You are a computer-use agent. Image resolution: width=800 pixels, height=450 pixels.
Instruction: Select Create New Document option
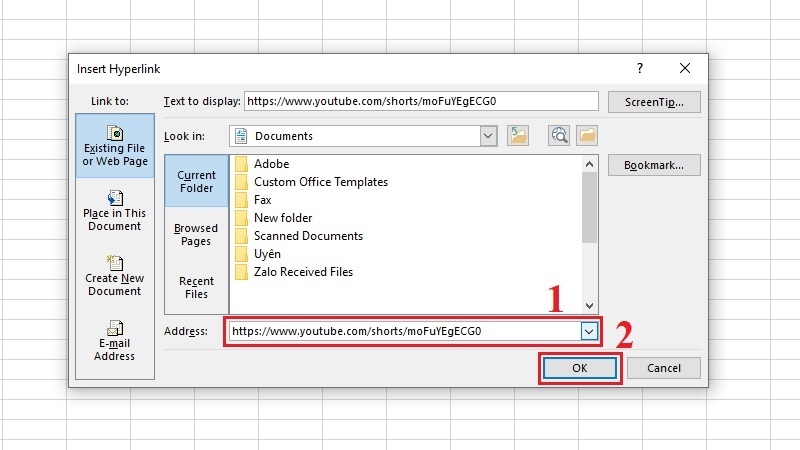click(x=115, y=276)
